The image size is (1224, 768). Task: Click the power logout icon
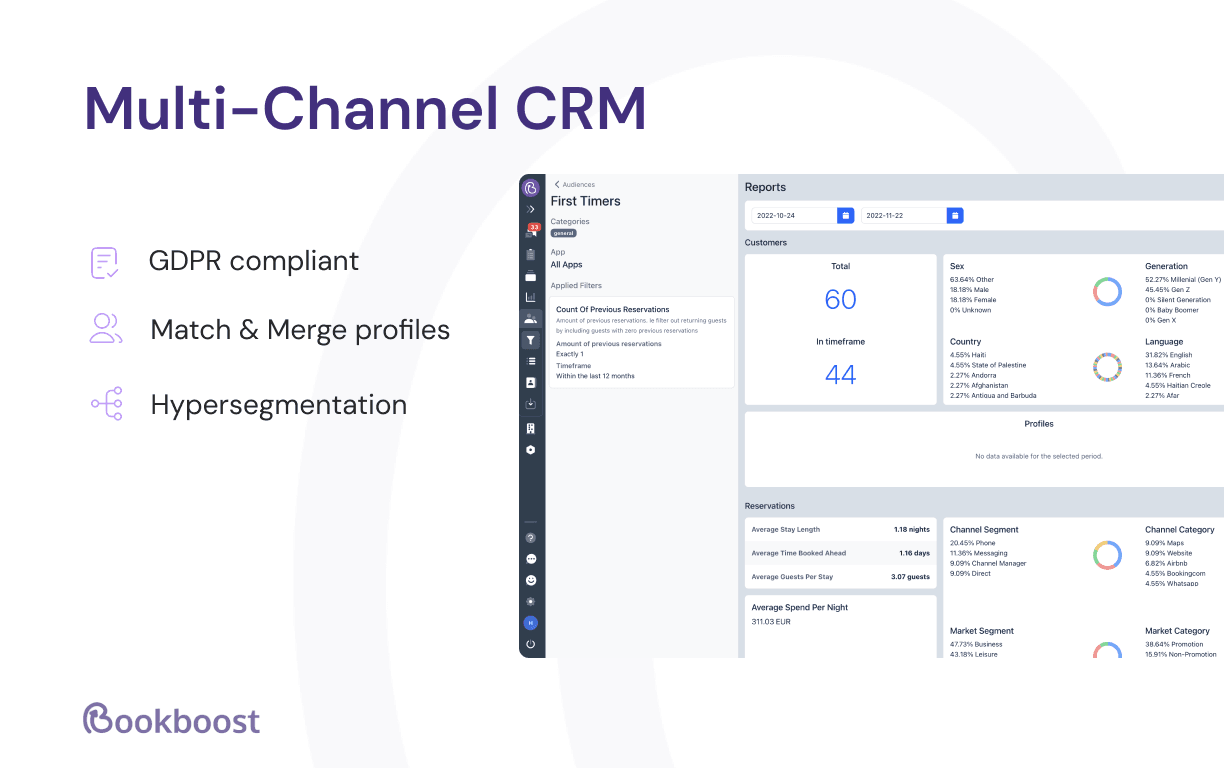click(x=531, y=644)
